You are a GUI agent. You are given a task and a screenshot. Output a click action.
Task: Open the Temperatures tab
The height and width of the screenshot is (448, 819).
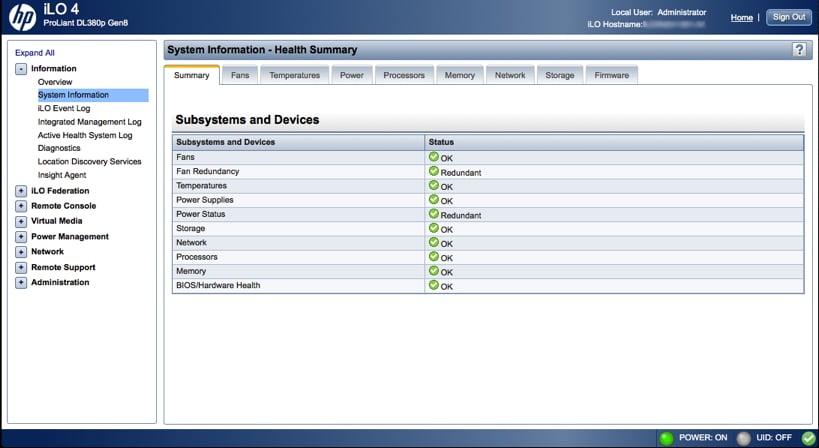(x=295, y=75)
